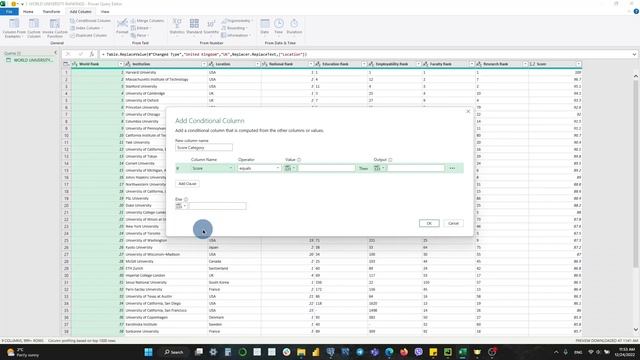Click Merge Columns in the ribbon

point(147,21)
